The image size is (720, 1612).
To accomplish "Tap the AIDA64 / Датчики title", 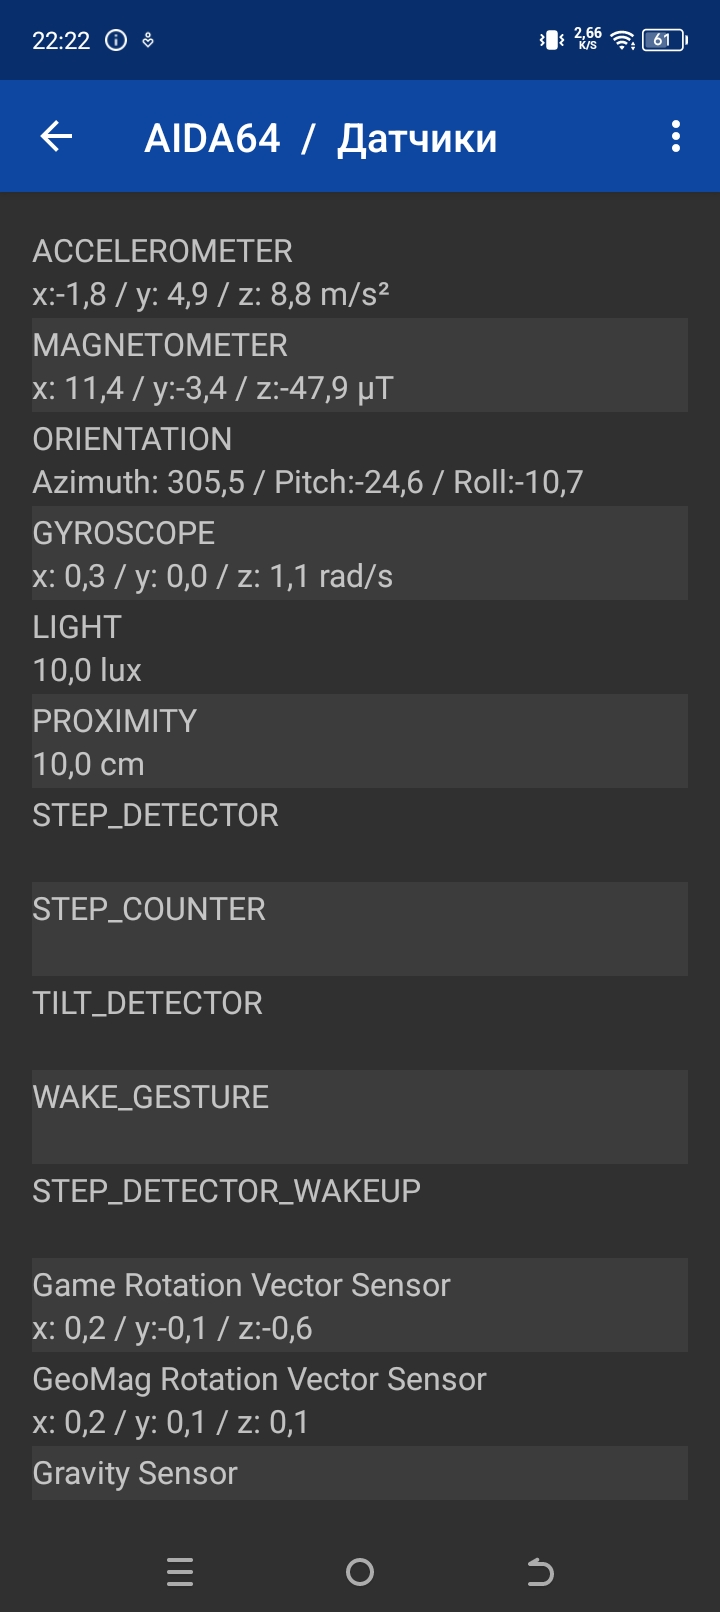I will [320, 138].
